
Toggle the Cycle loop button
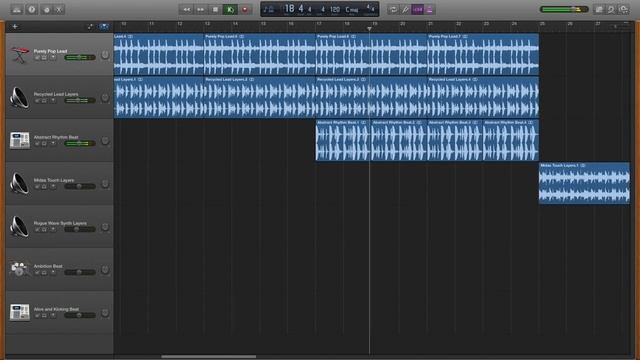click(x=393, y=9)
